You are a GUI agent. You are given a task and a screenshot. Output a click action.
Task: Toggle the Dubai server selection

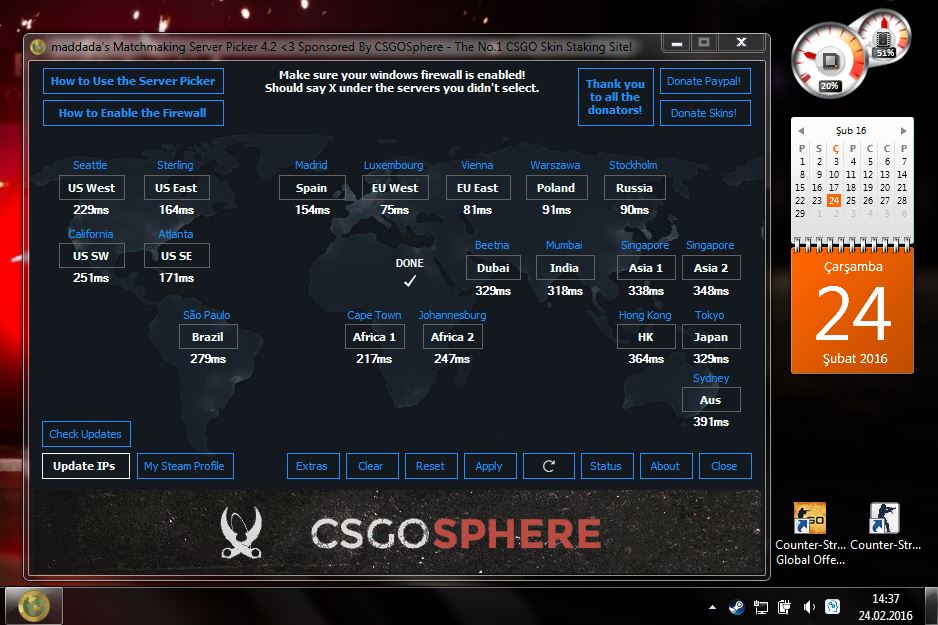492,267
